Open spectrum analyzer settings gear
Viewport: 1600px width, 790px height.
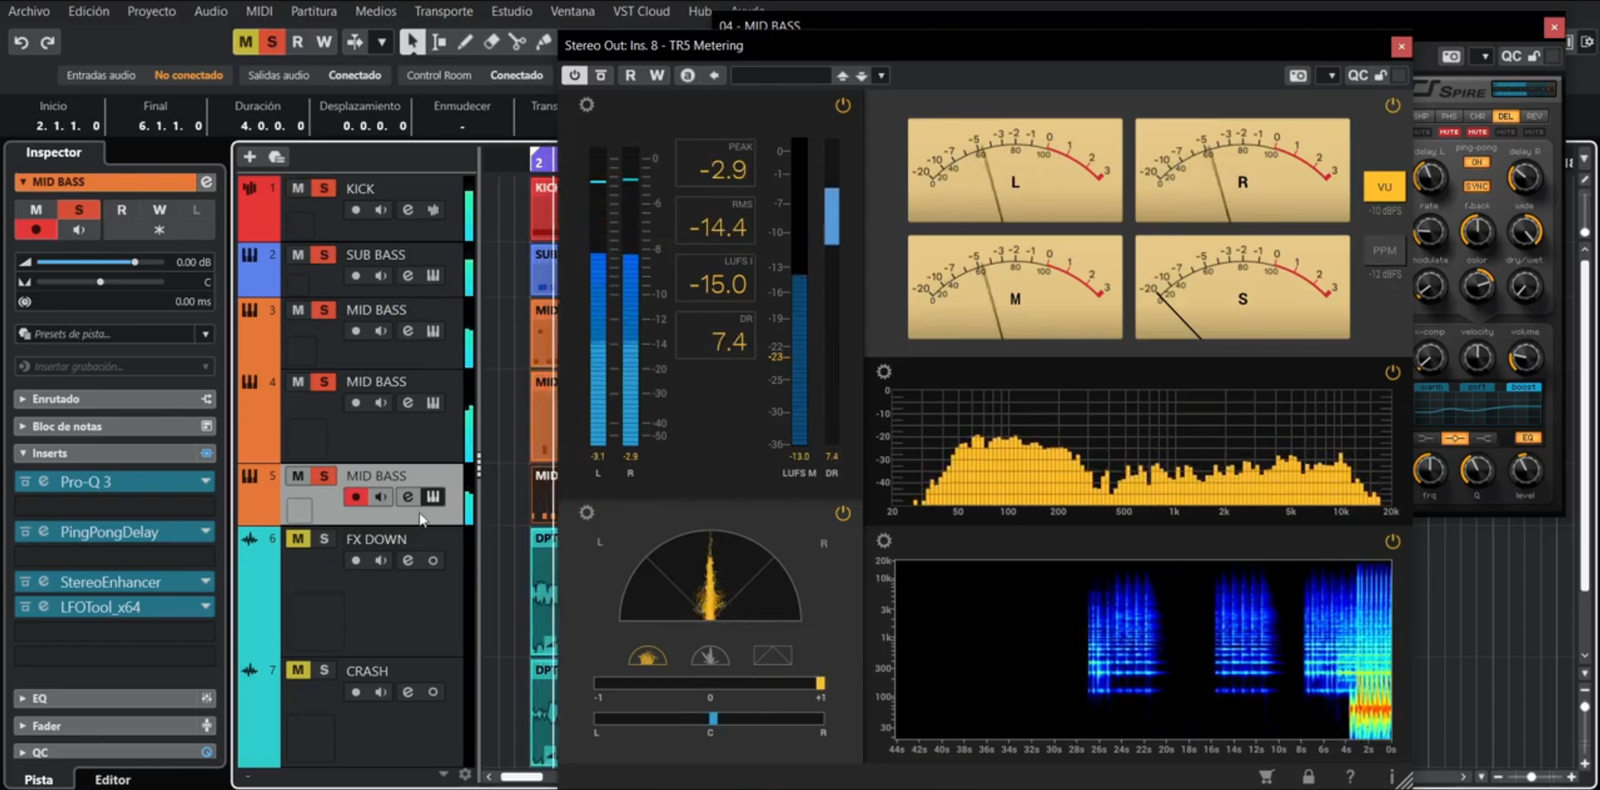click(x=884, y=372)
